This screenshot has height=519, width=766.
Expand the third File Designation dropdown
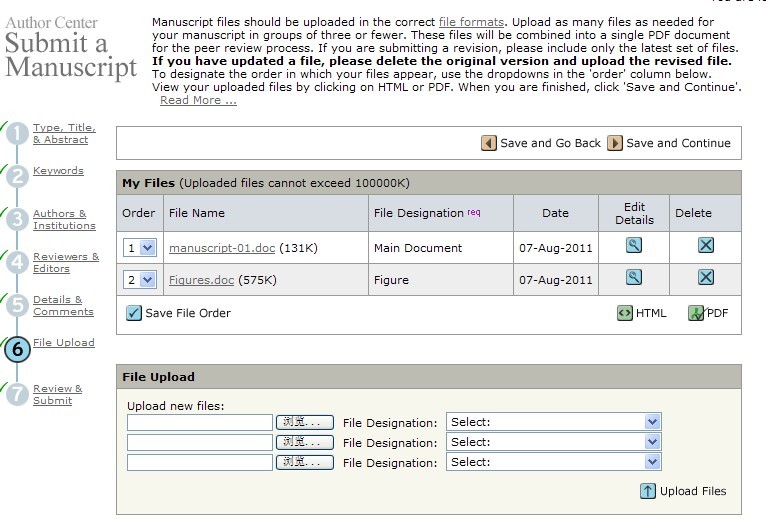tap(553, 462)
